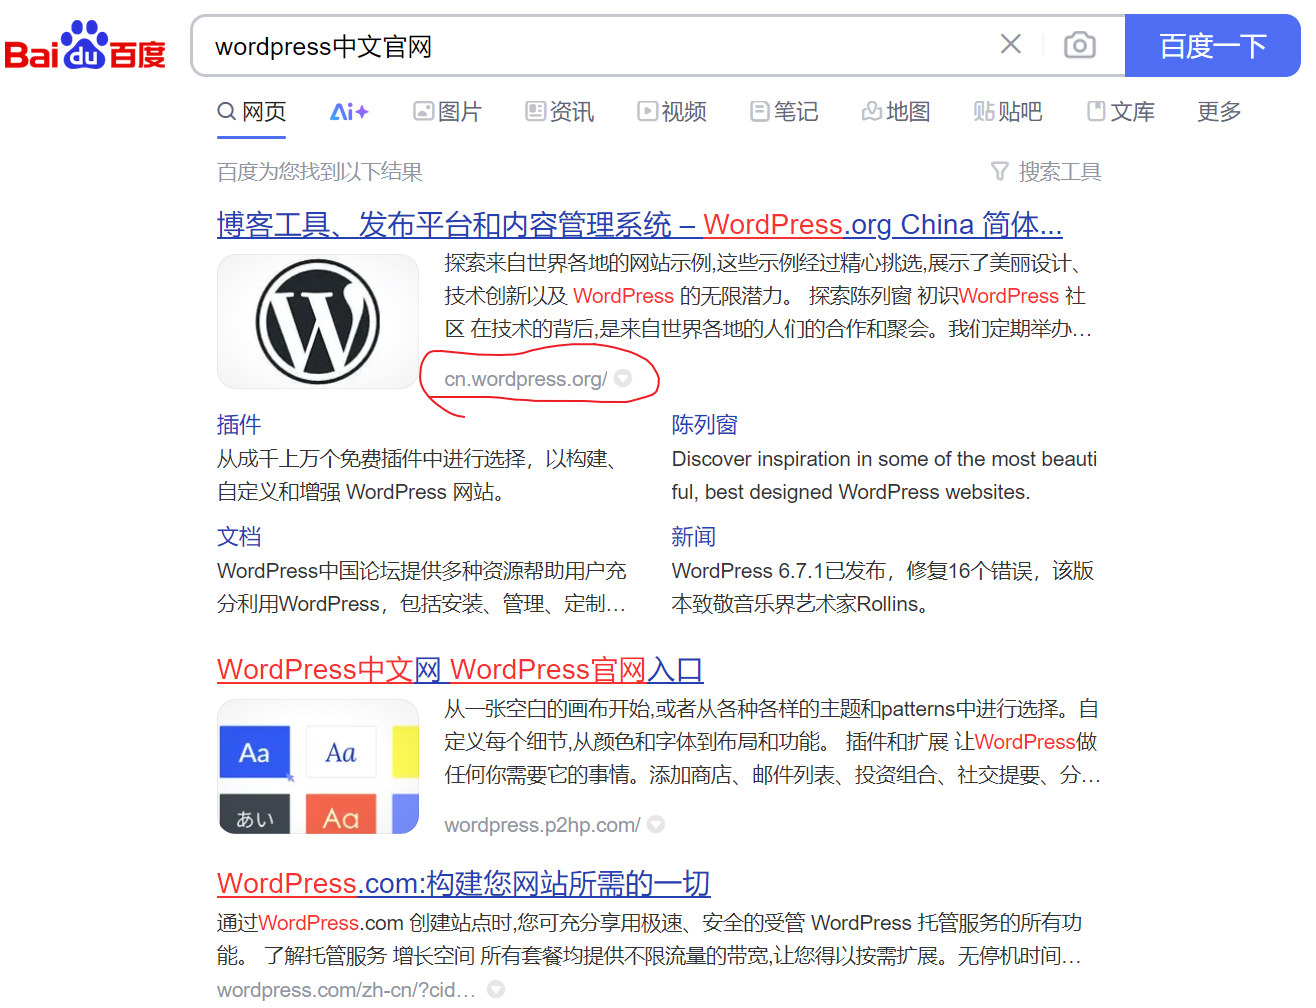Click the 百度一下 search button

coord(1212,45)
